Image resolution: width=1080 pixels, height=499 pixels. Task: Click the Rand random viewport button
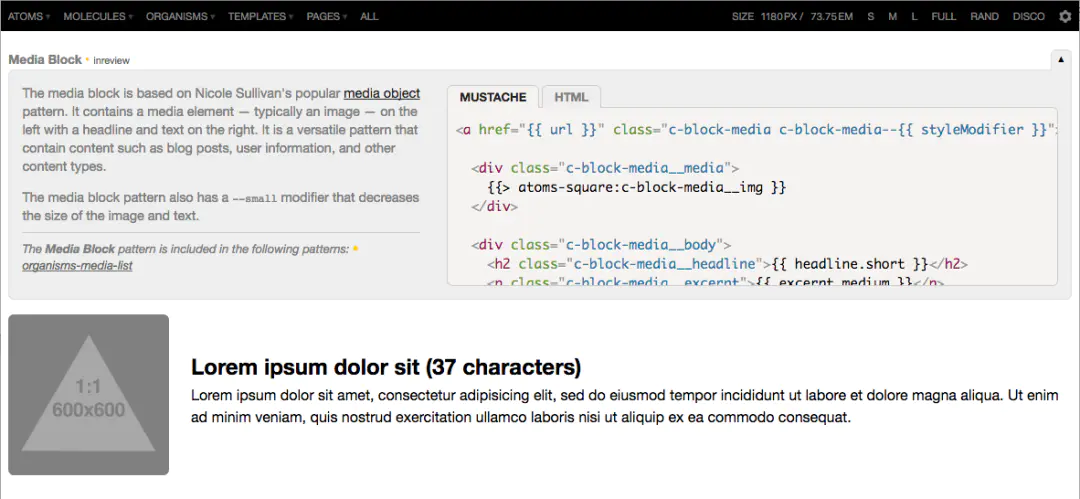984,16
